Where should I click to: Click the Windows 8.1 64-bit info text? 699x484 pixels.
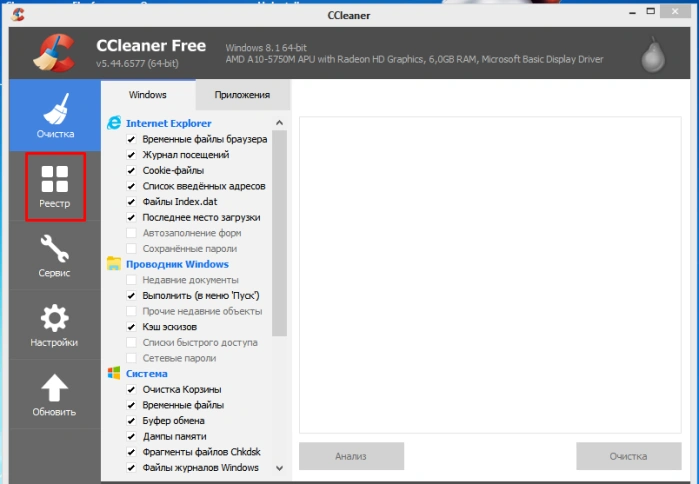266,48
